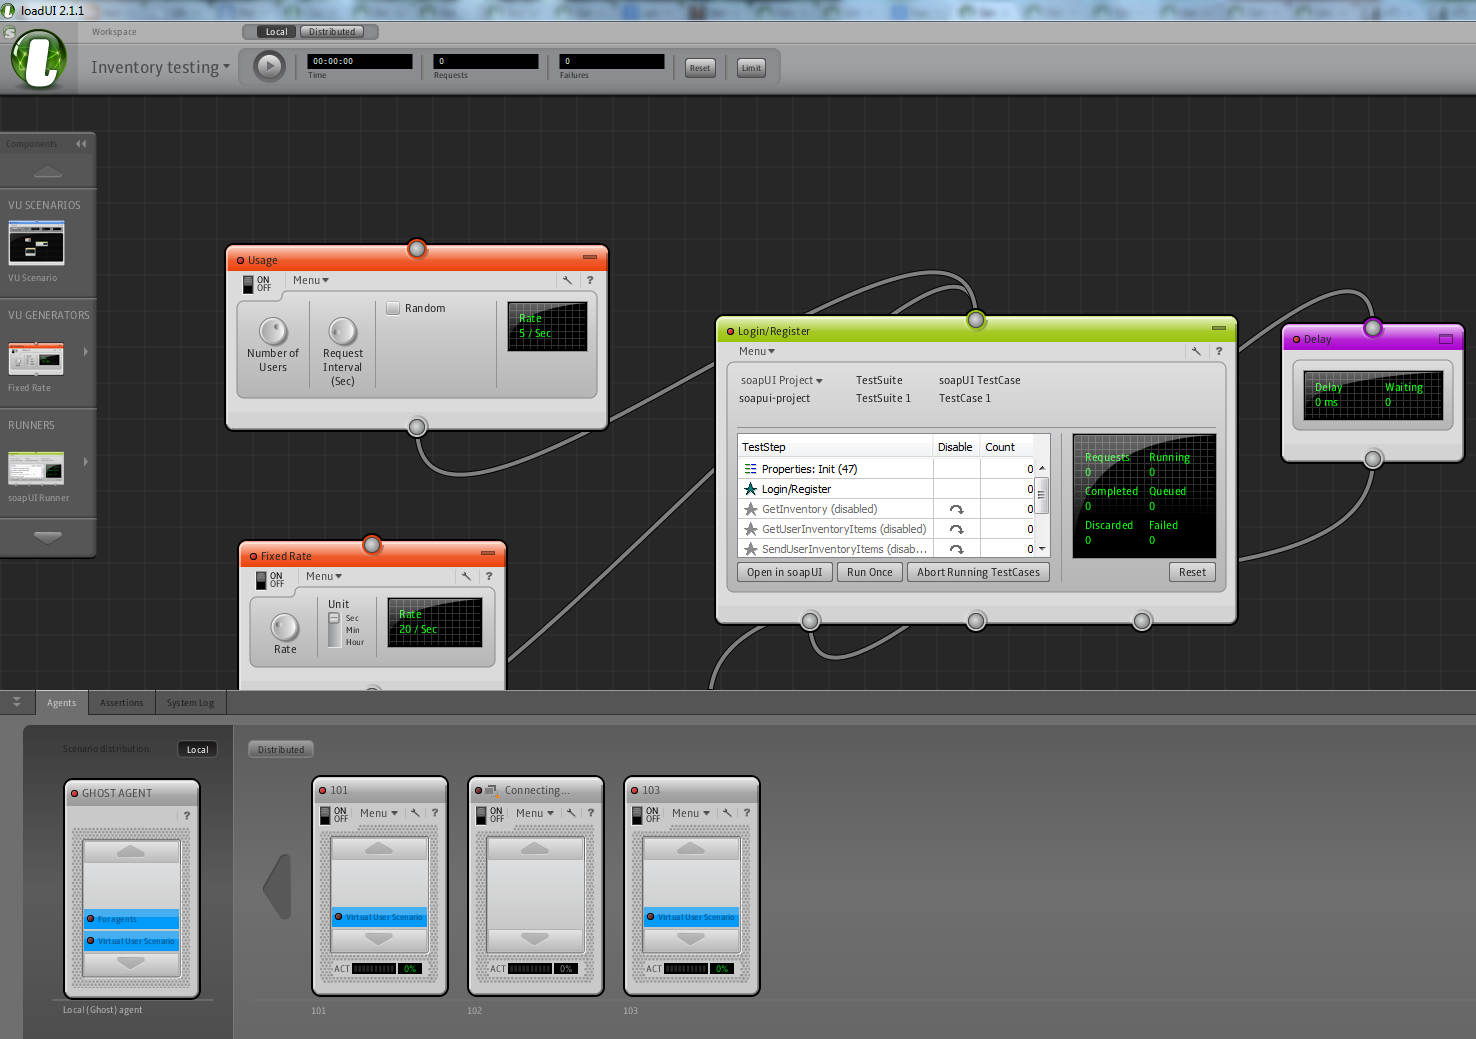Image resolution: width=1476 pixels, height=1039 pixels.
Task: Collapse the Components panel with double-arrow icon
Action: [x=81, y=144]
